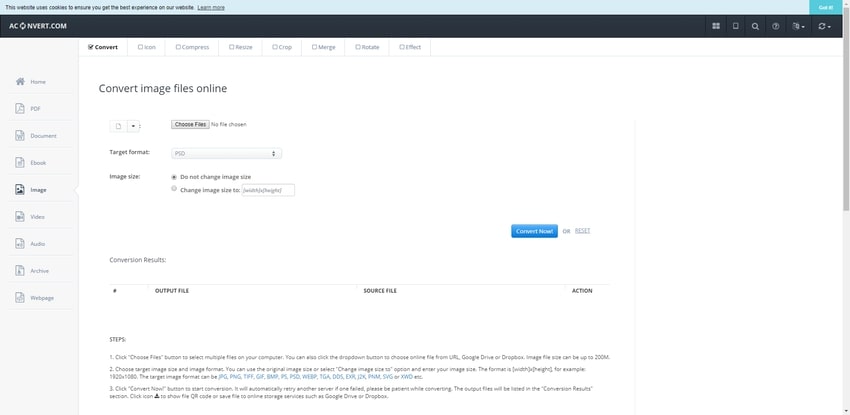Select 'Change image size to' radio button
The width and height of the screenshot is (850, 415).
174,188
